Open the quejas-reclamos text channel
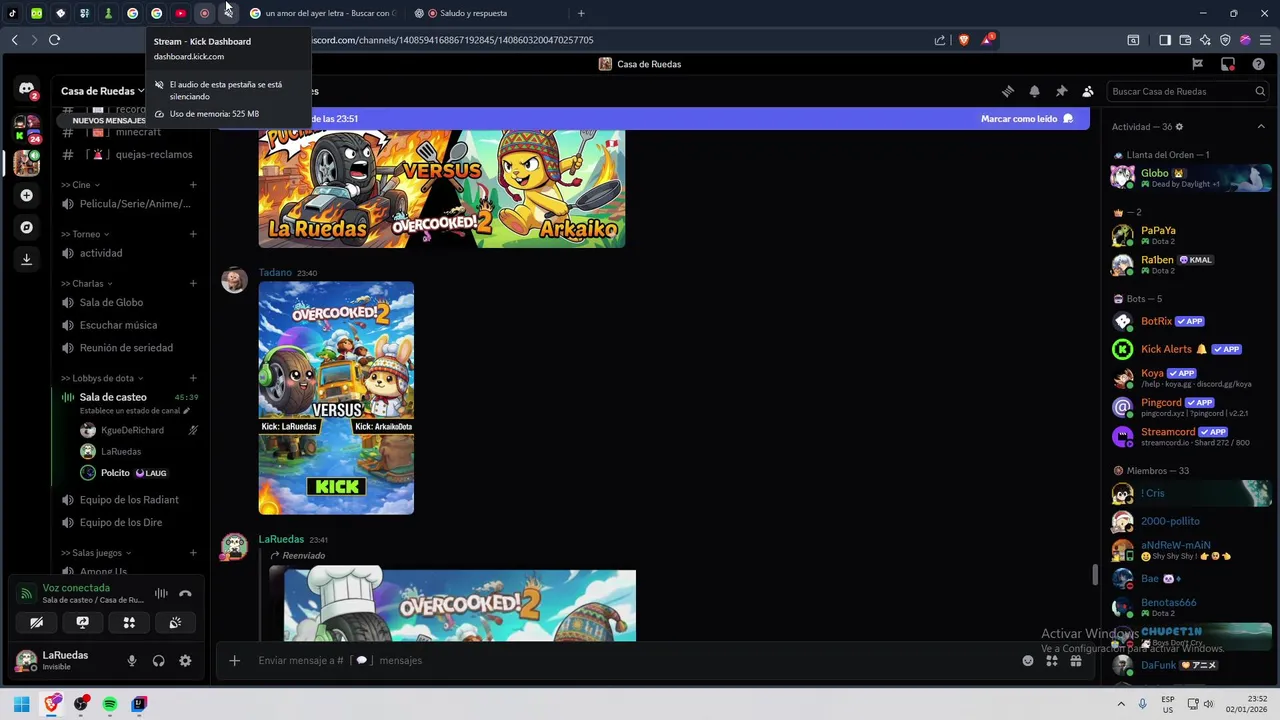The height and width of the screenshot is (720, 1280). (x=129, y=155)
